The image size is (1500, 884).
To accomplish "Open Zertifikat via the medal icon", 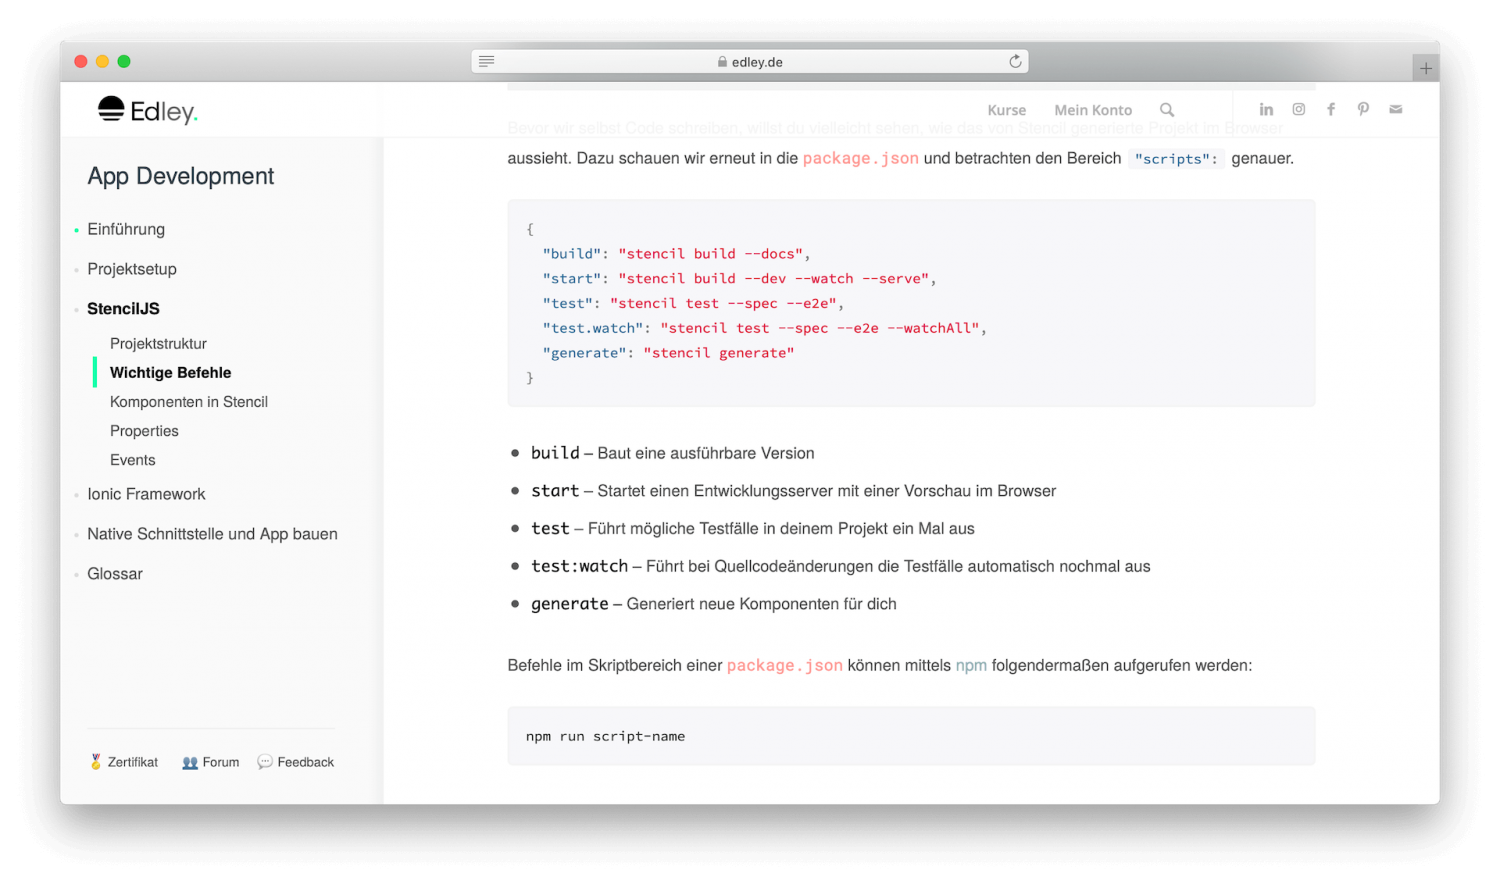I will click(96, 761).
